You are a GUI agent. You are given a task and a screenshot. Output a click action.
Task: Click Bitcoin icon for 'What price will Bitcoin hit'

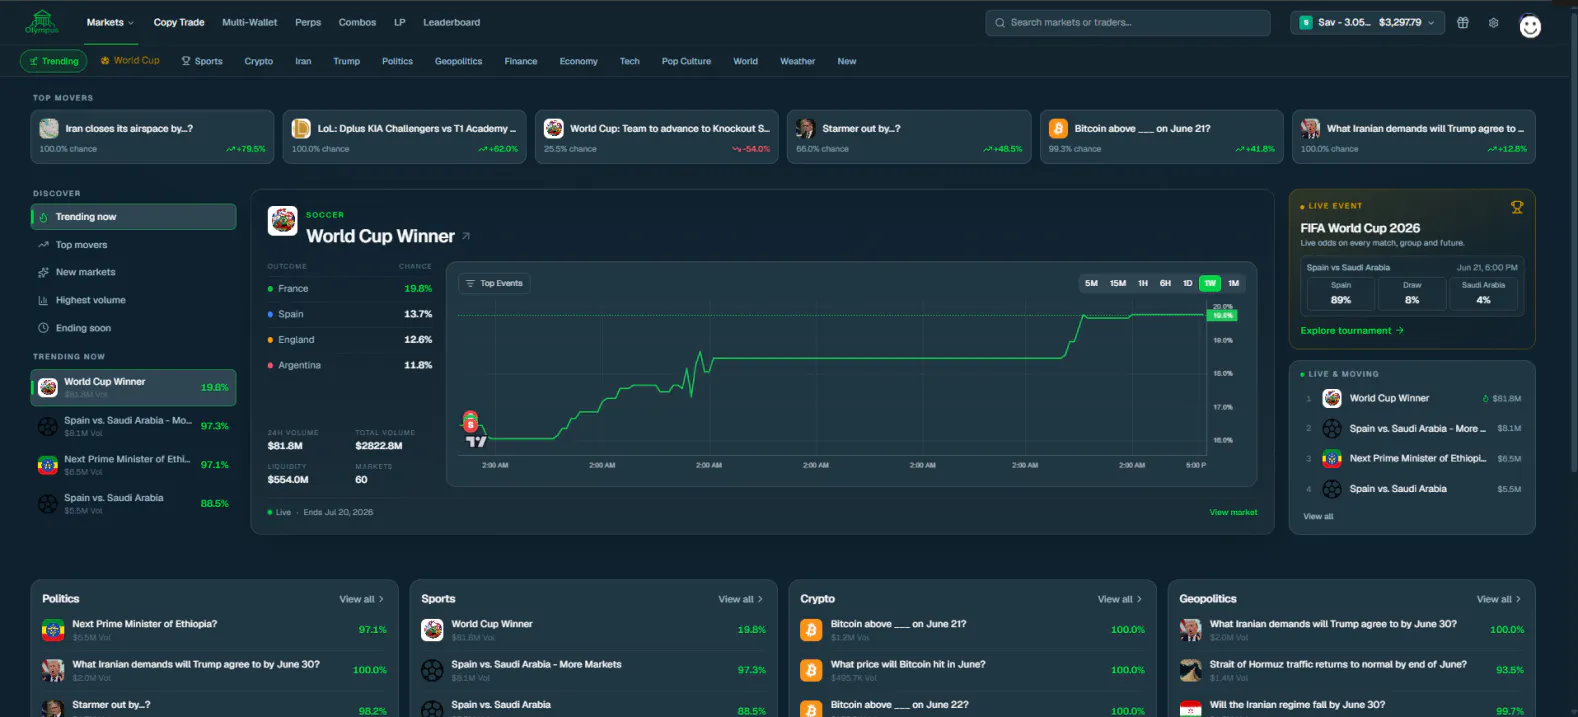[x=811, y=670]
